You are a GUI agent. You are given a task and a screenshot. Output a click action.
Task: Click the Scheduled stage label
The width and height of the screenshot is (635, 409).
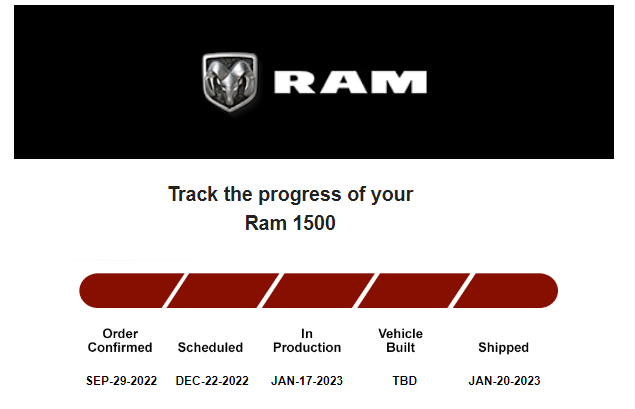click(x=210, y=347)
